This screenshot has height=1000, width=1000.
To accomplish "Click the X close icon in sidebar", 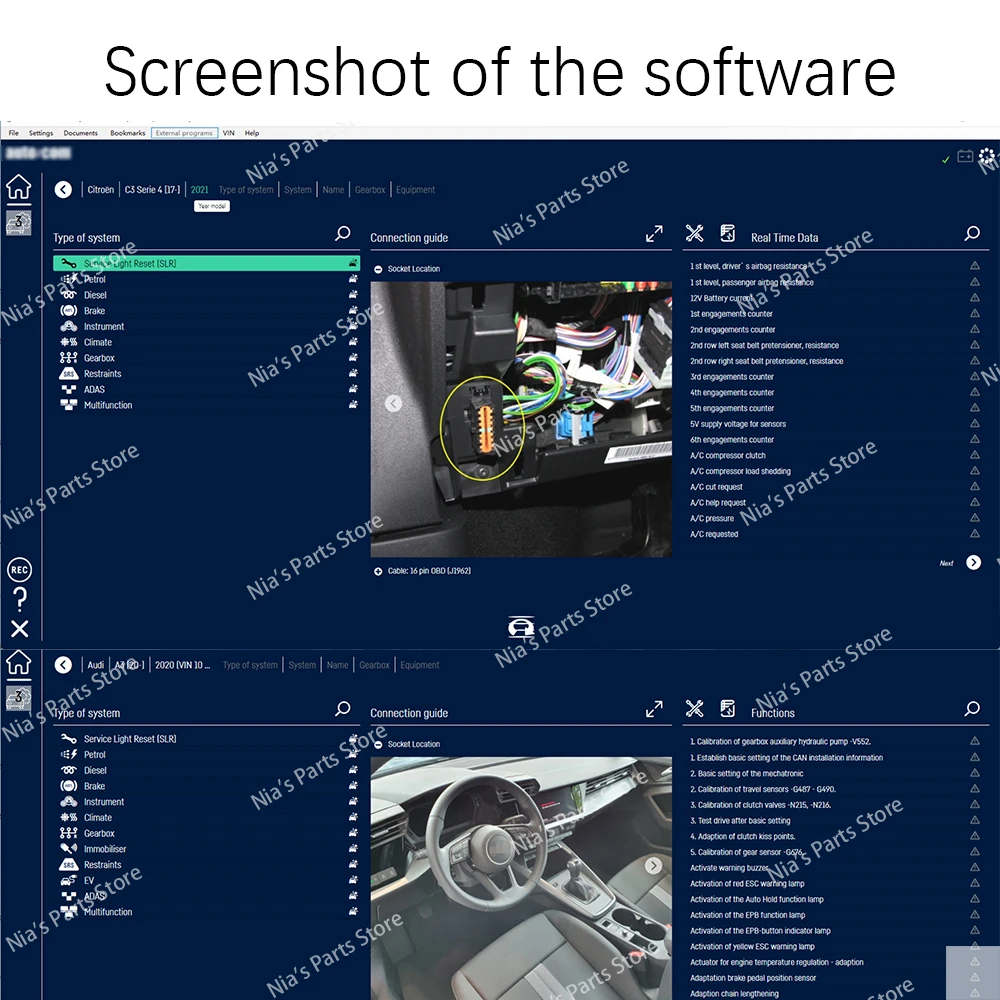I will pos(20,629).
